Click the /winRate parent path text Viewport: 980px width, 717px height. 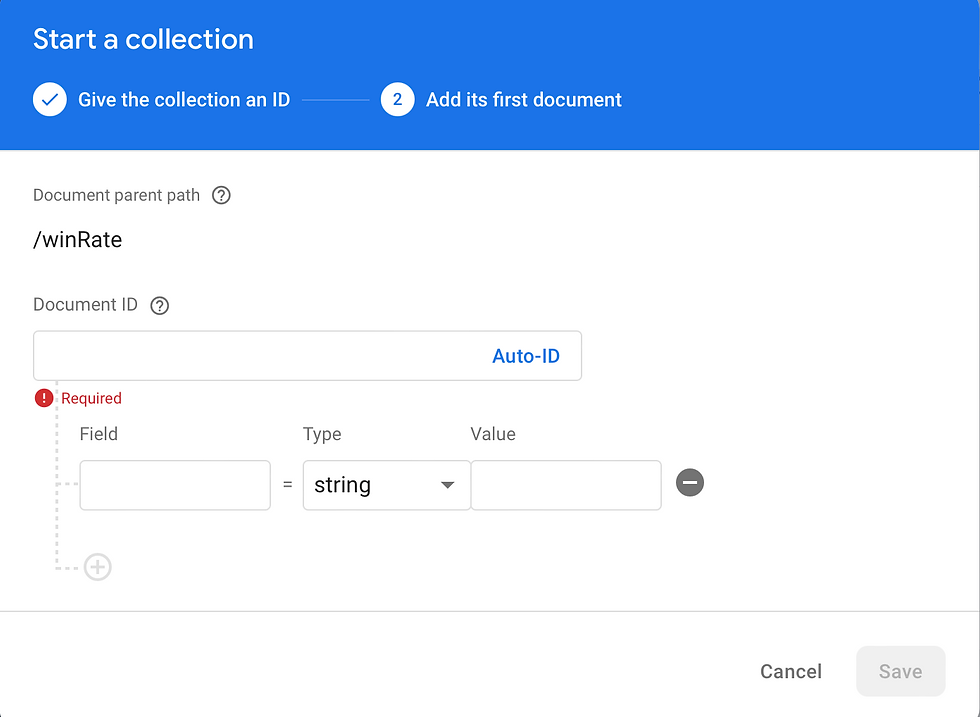point(78,240)
